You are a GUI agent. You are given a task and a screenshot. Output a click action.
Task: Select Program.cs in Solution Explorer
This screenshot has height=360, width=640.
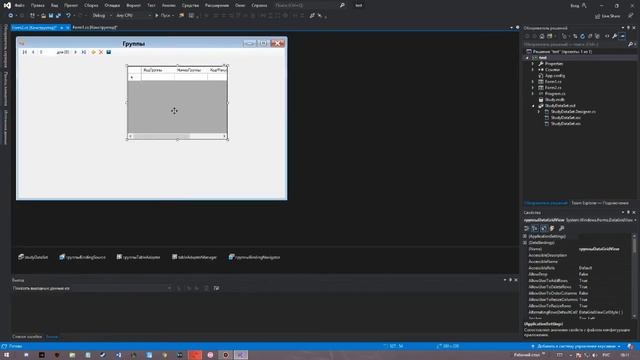555,93
